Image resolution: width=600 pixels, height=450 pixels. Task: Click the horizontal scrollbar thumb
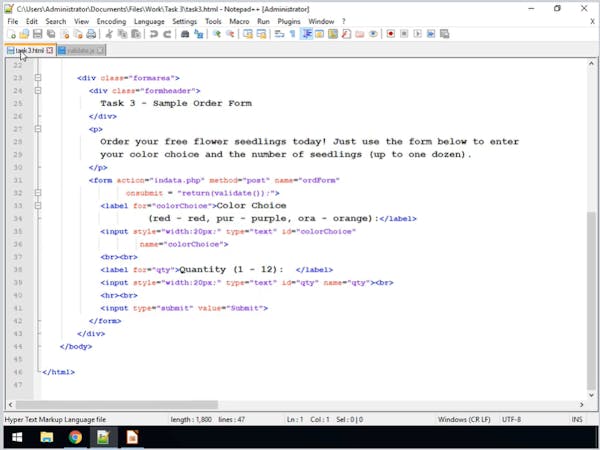pyautogui.click(x=117, y=404)
